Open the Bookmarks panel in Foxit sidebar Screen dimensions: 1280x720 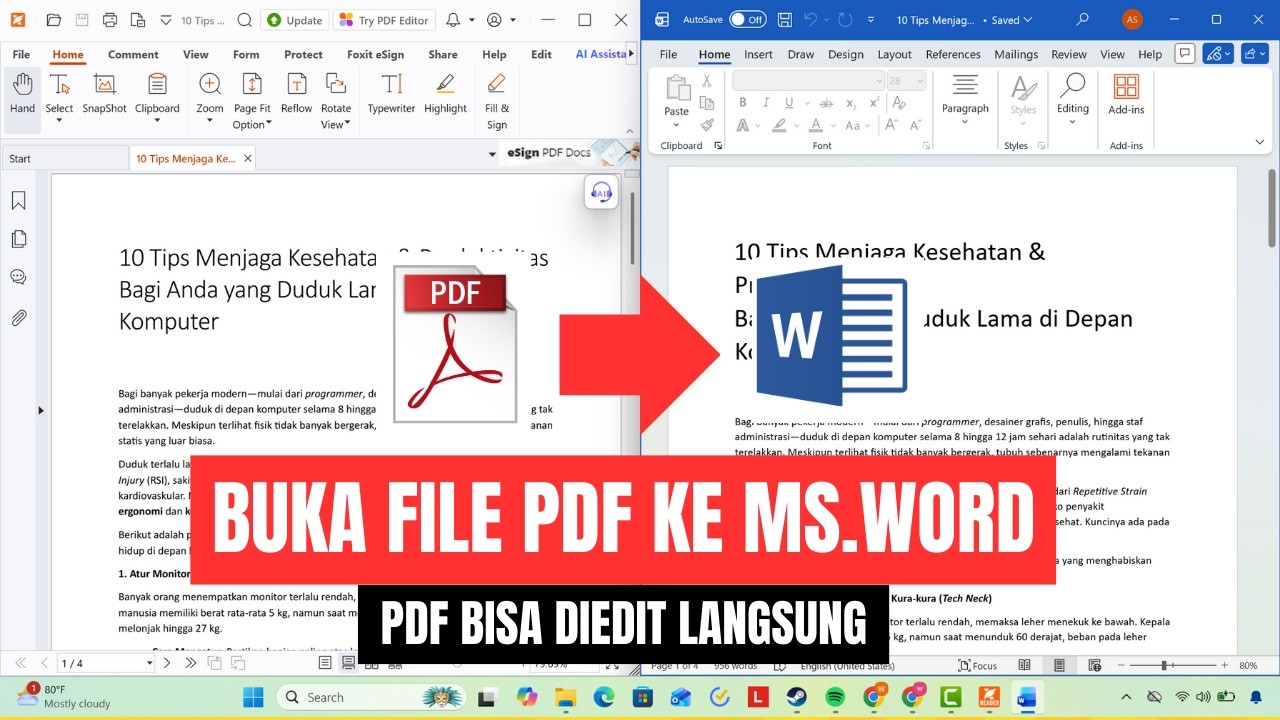[x=18, y=201]
